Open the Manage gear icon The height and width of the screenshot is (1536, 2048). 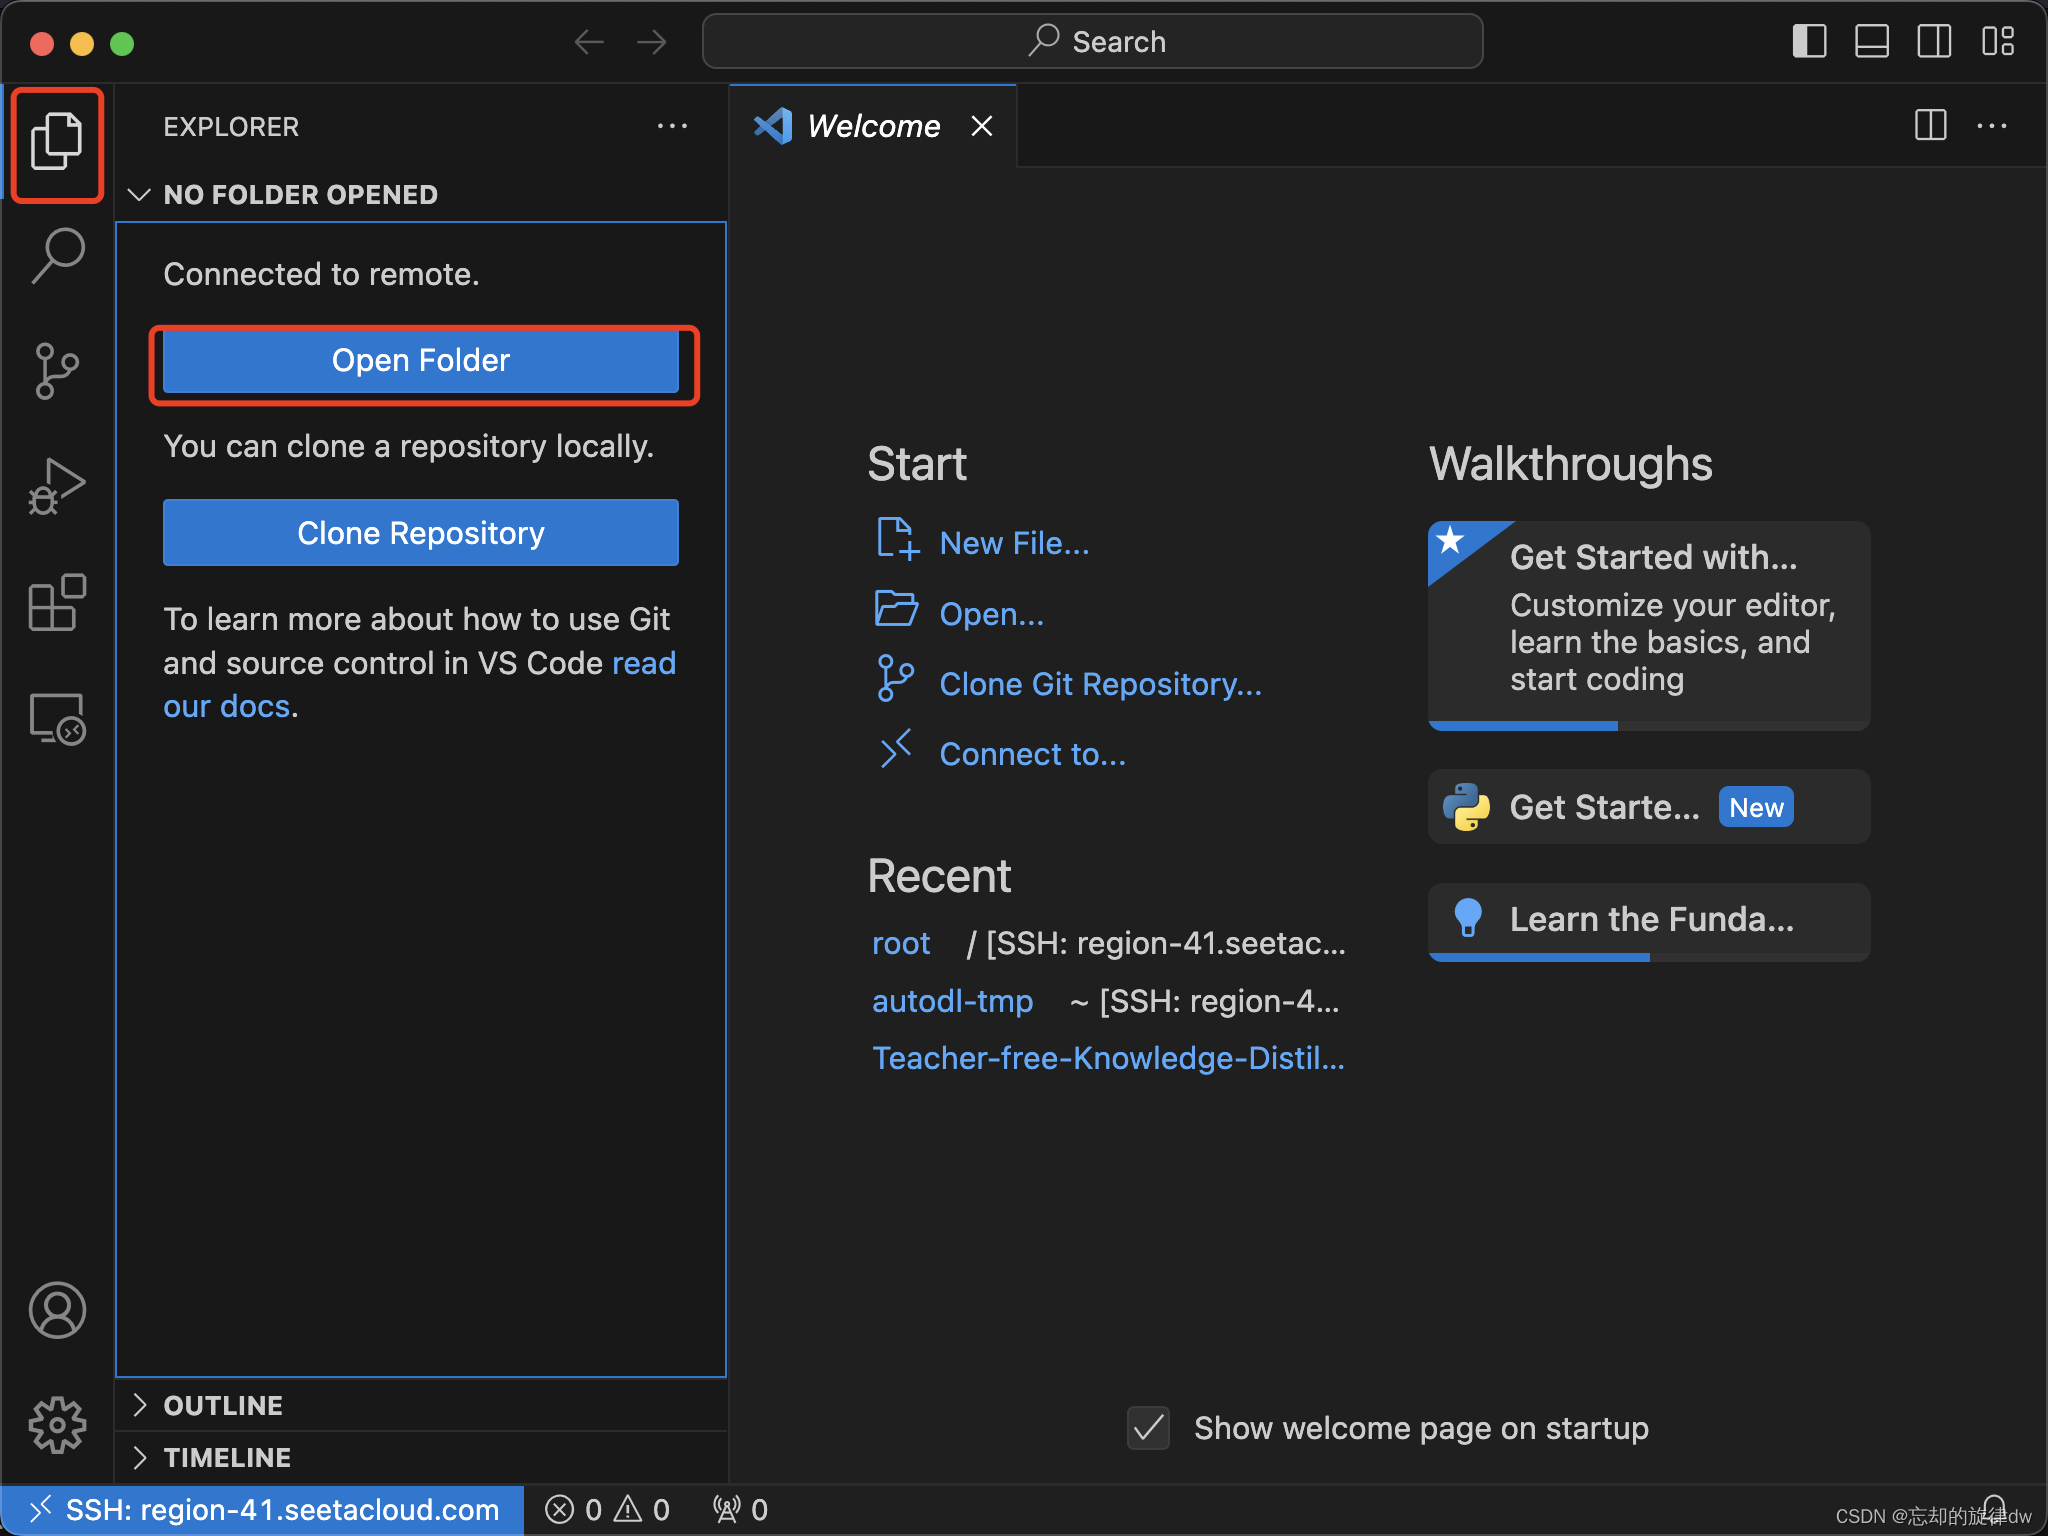click(x=57, y=1424)
